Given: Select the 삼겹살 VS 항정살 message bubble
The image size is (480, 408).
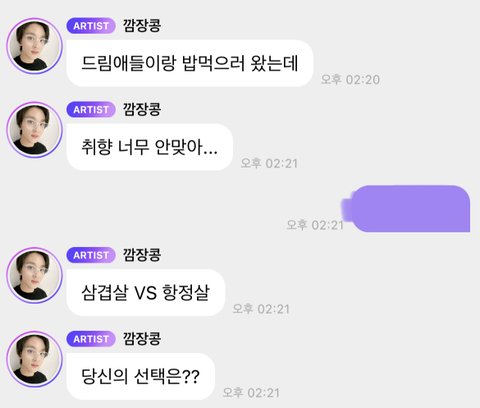Looking at the screenshot, I should point(146,292).
